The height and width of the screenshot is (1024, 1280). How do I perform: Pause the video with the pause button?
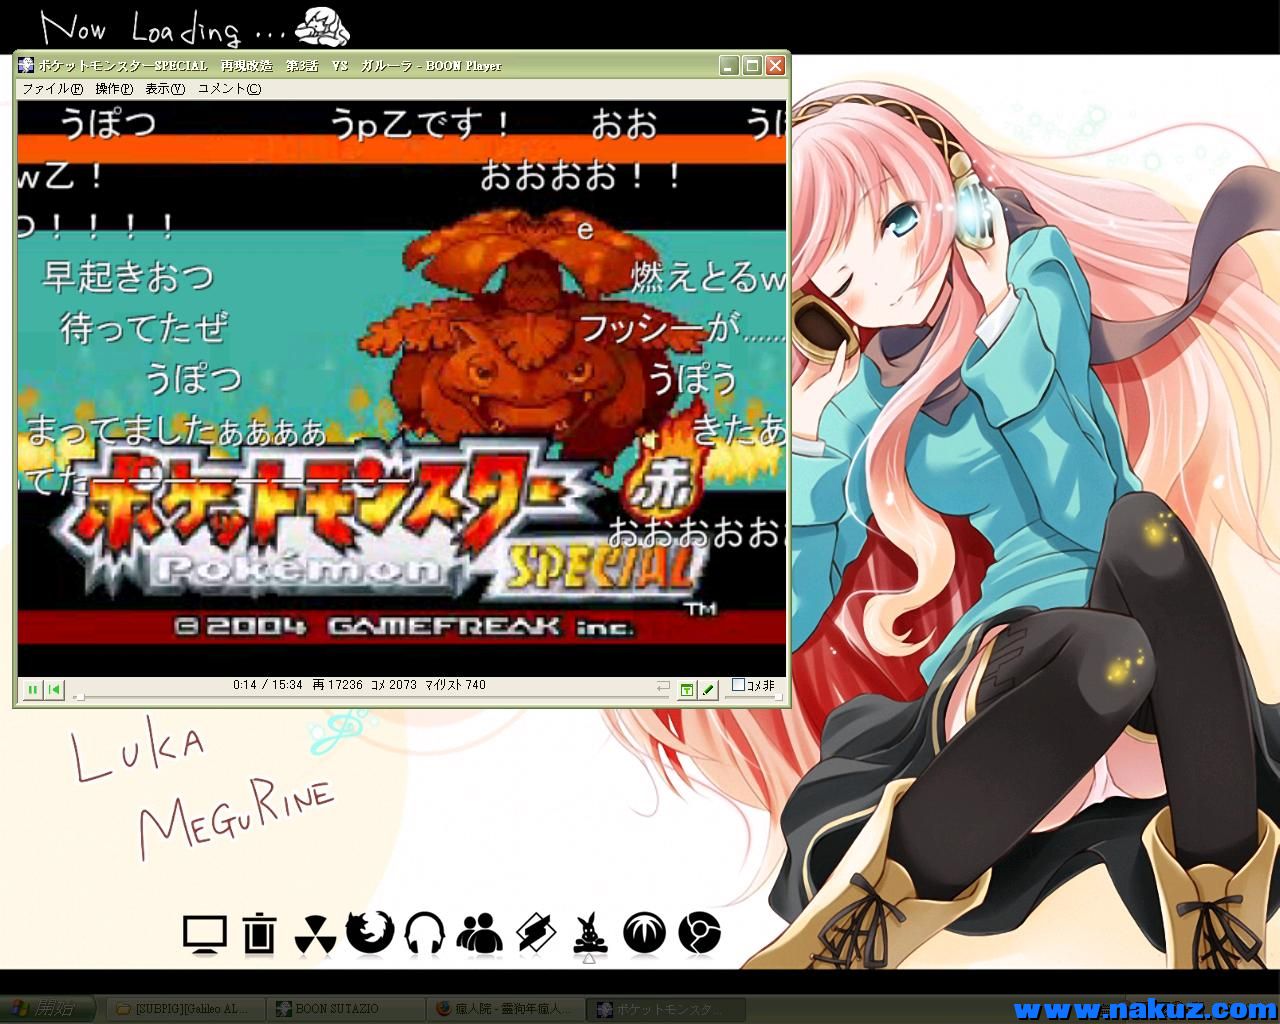click(32, 689)
